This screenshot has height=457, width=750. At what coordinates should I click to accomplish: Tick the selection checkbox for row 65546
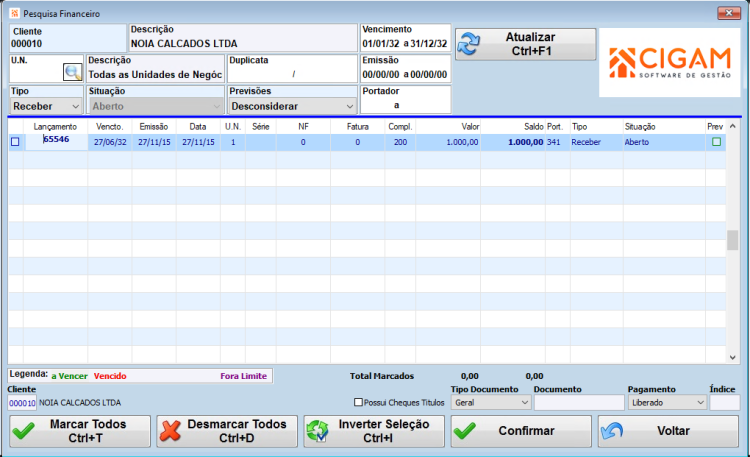tap(15, 142)
